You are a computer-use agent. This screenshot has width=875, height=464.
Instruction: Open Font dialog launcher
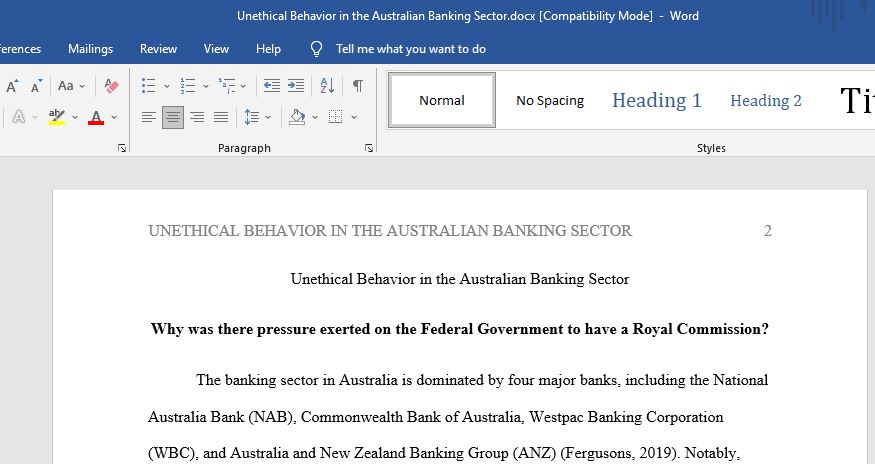click(122, 148)
